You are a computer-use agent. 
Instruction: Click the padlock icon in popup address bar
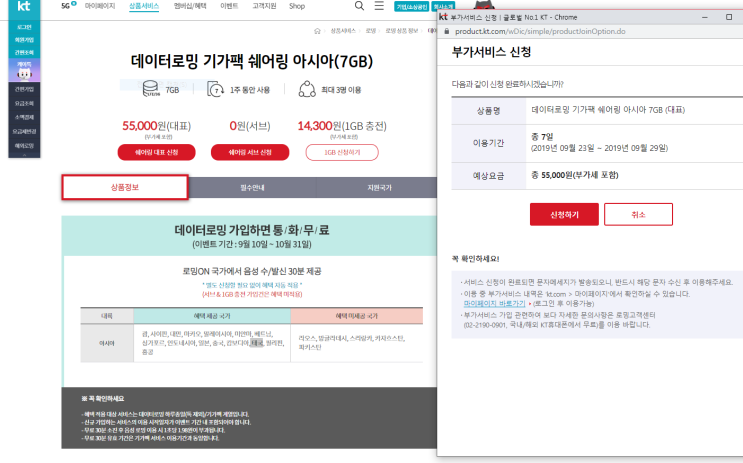446,31
